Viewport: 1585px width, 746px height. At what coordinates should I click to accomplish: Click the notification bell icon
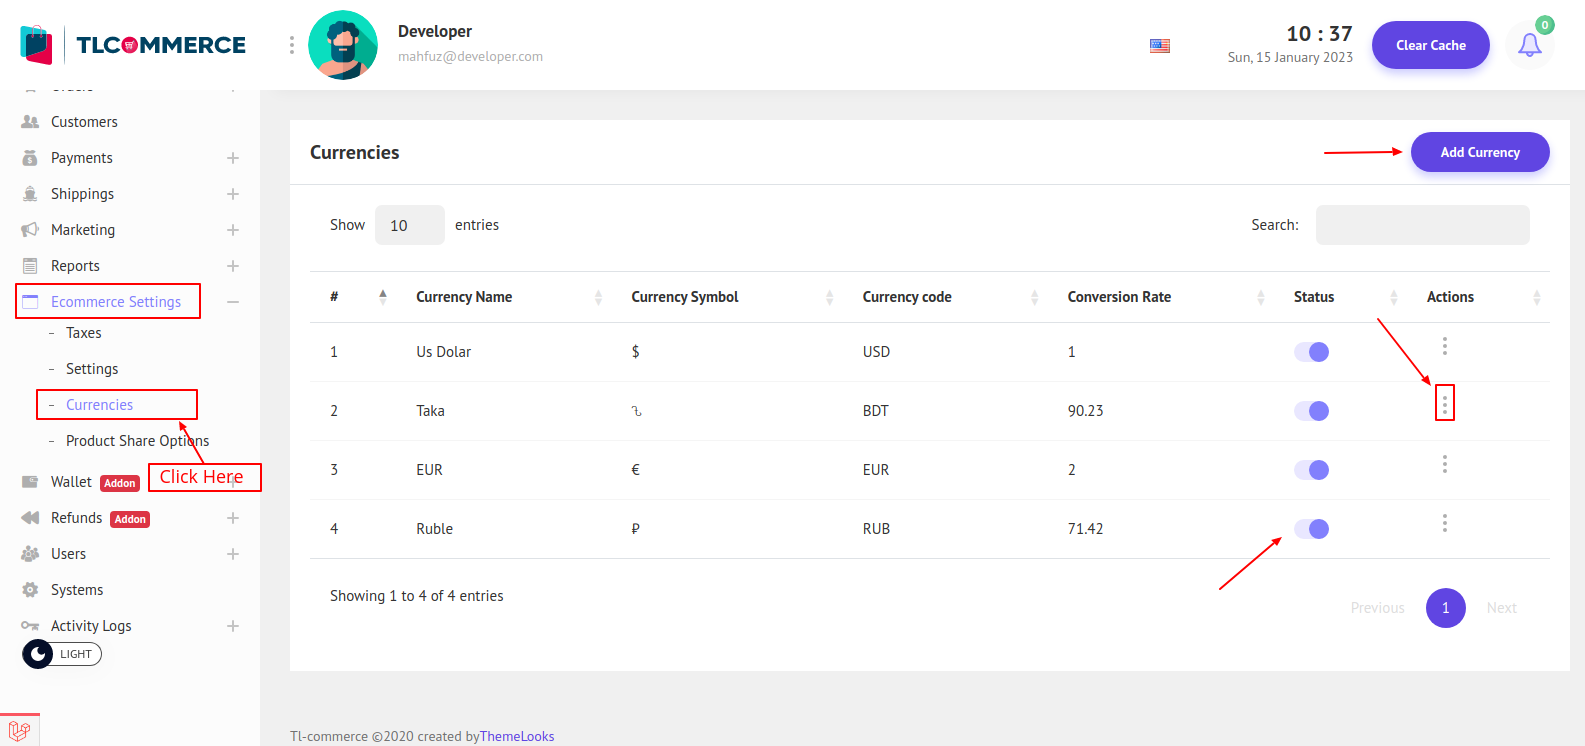pyautogui.click(x=1529, y=45)
